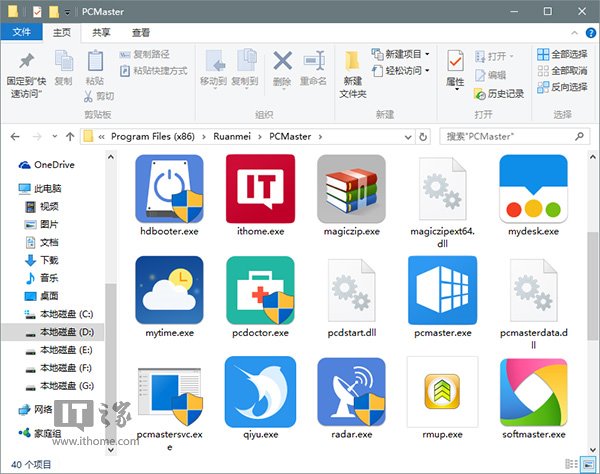Select pcmasterdata.dll file
The image size is (600, 474).
(533, 290)
